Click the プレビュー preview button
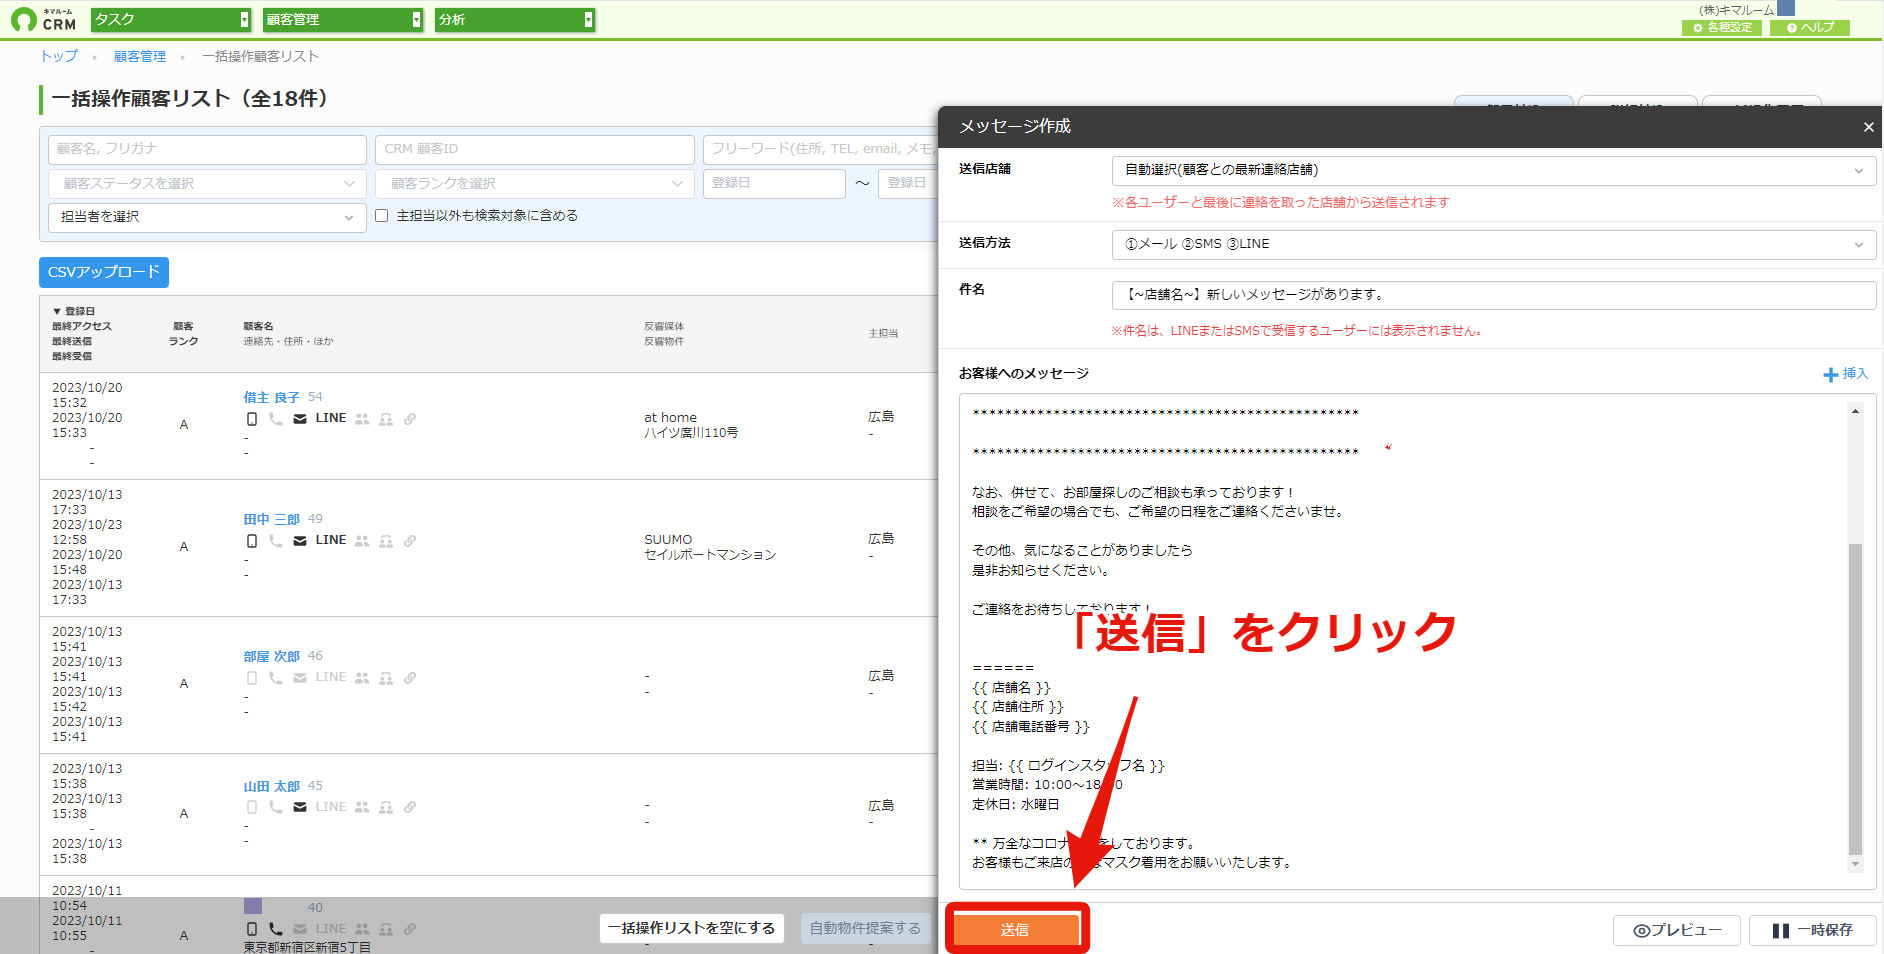The image size is (1884, 954). tap(1677, 930)
